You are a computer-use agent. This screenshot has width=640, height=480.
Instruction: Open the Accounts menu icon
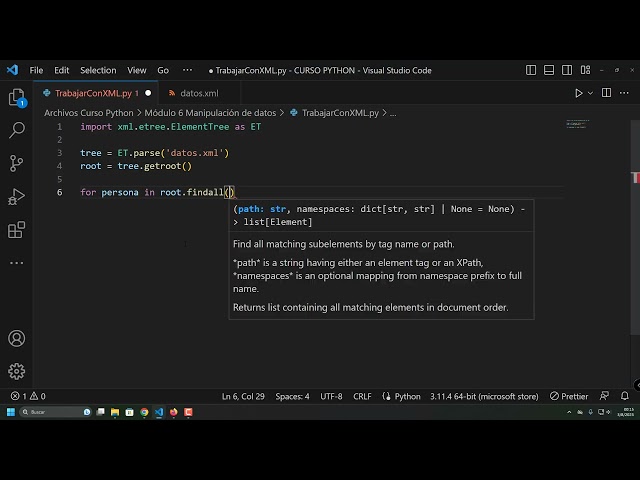coord(16,338)
